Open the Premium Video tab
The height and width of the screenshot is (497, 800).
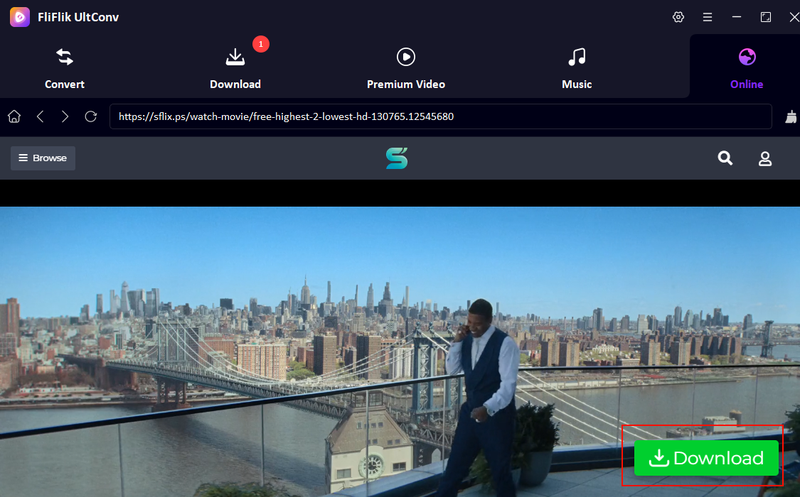(x=406, y=68)
